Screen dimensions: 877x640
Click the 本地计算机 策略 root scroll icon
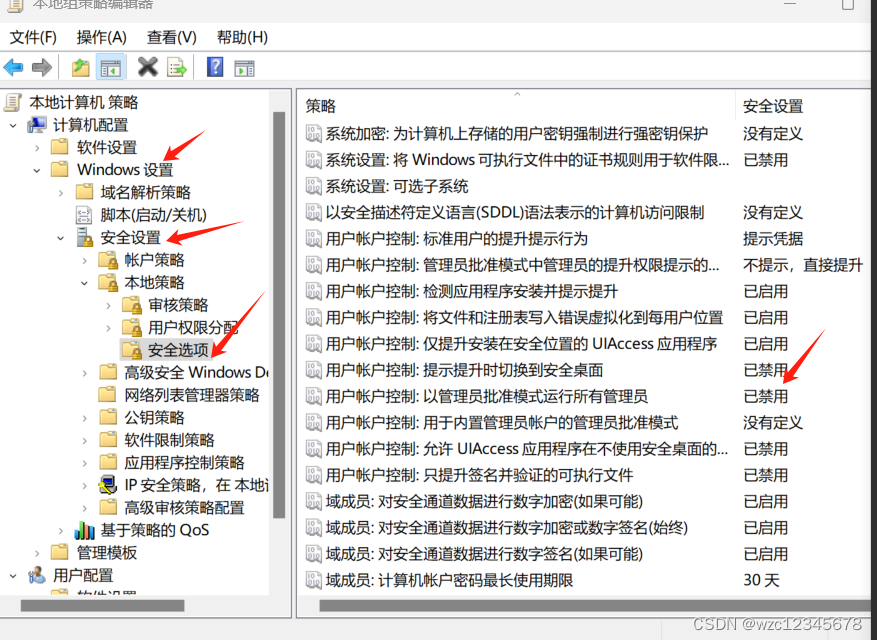(x=13, y=102)
